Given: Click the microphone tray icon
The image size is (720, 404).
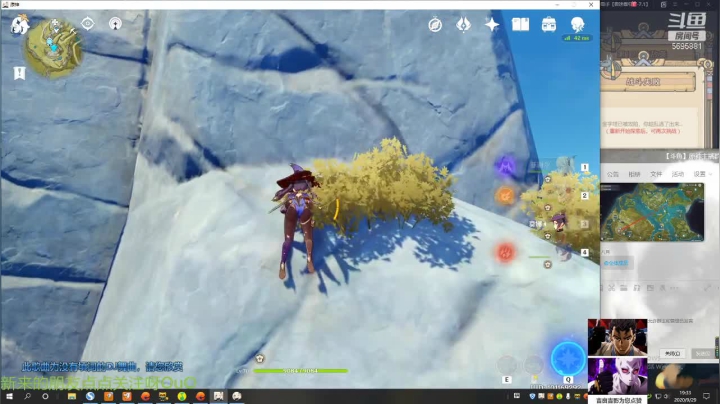Looking at the screenshot, I should 568,396.
